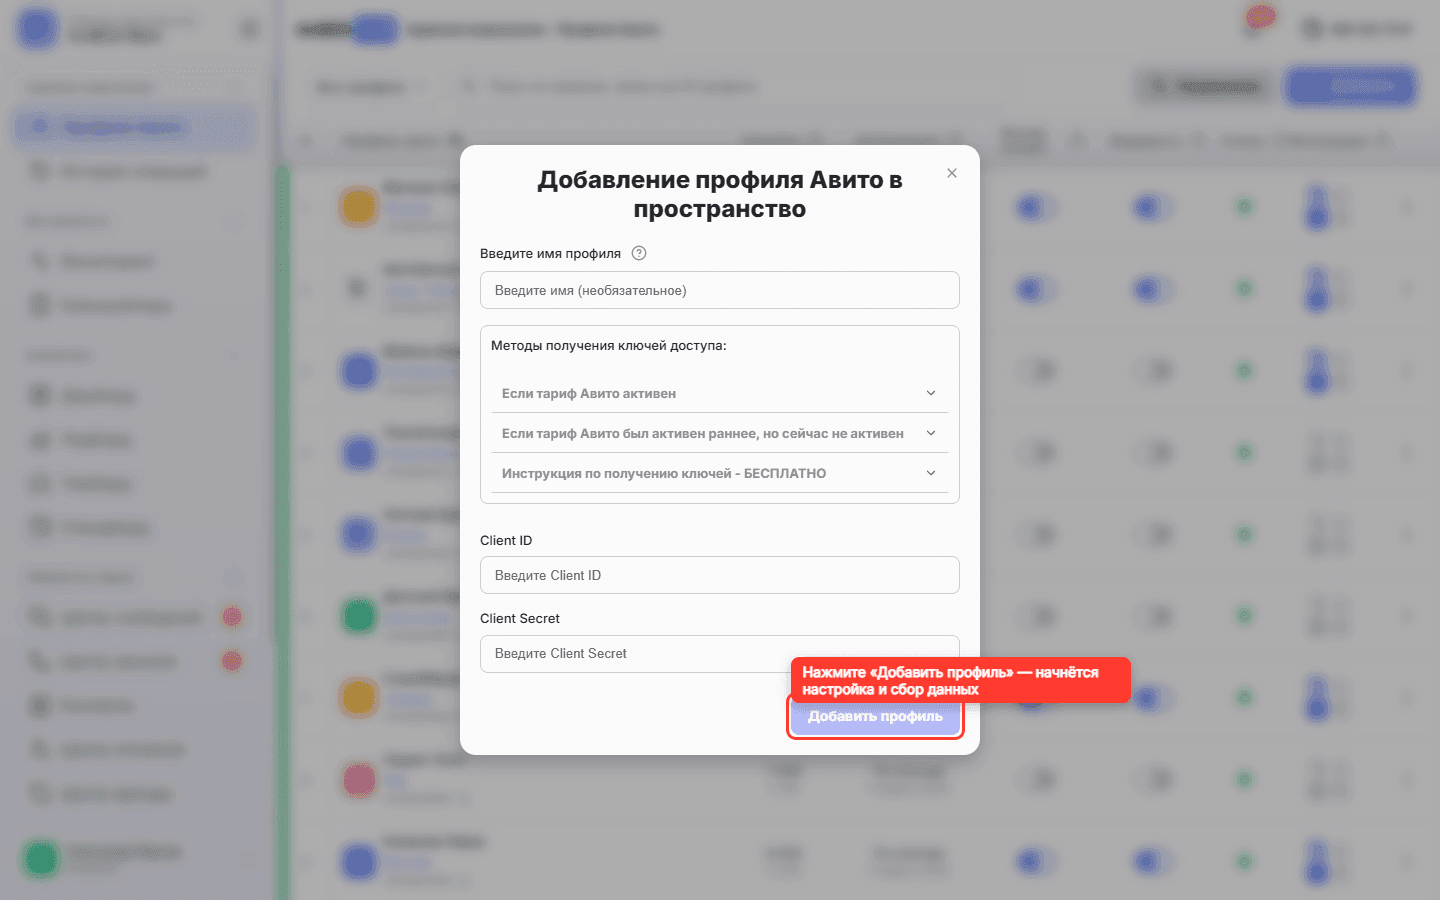
Task: Select the "Введите Client ID" input
Action: coord(720,575)
